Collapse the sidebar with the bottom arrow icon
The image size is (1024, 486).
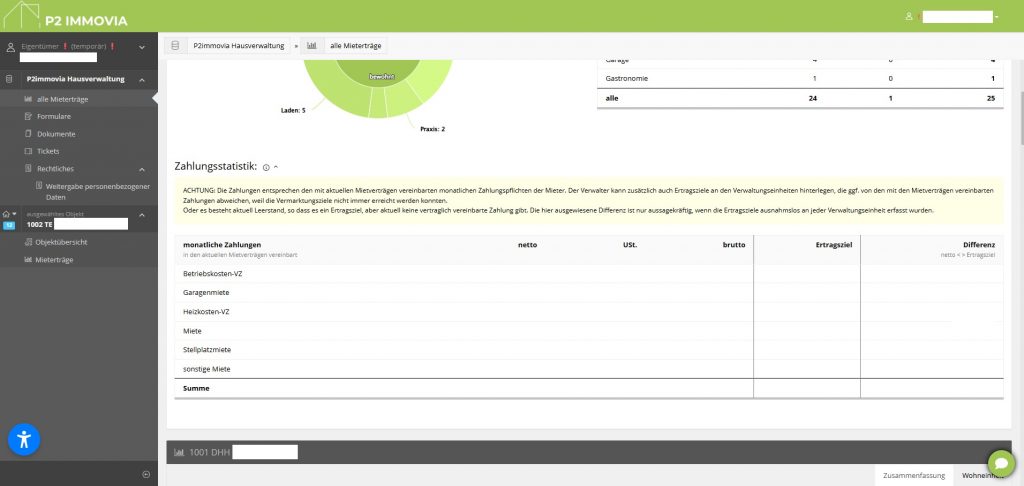tap(145, 474)
